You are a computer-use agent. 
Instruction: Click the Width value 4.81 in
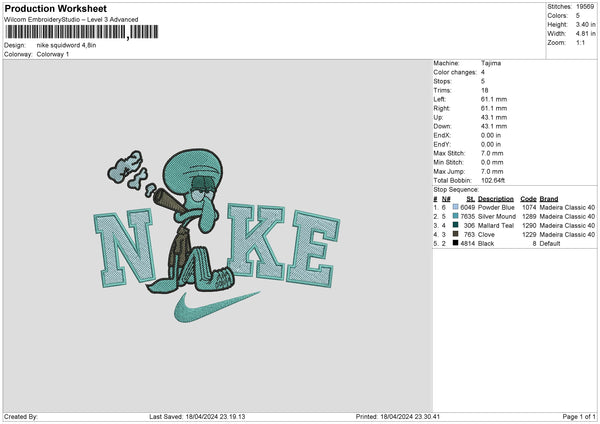click(x=585, y=34)
